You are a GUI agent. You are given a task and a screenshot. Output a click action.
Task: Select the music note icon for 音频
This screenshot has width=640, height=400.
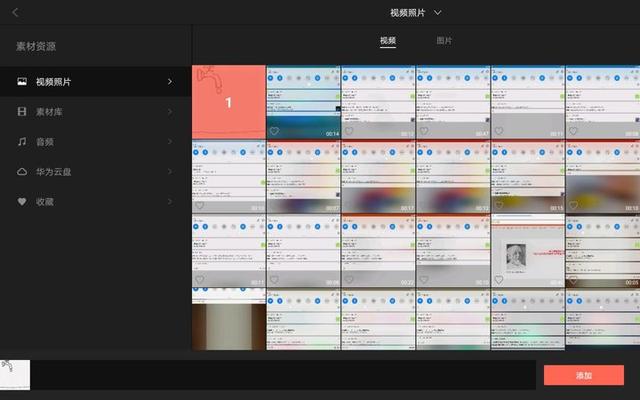[21, 142]
